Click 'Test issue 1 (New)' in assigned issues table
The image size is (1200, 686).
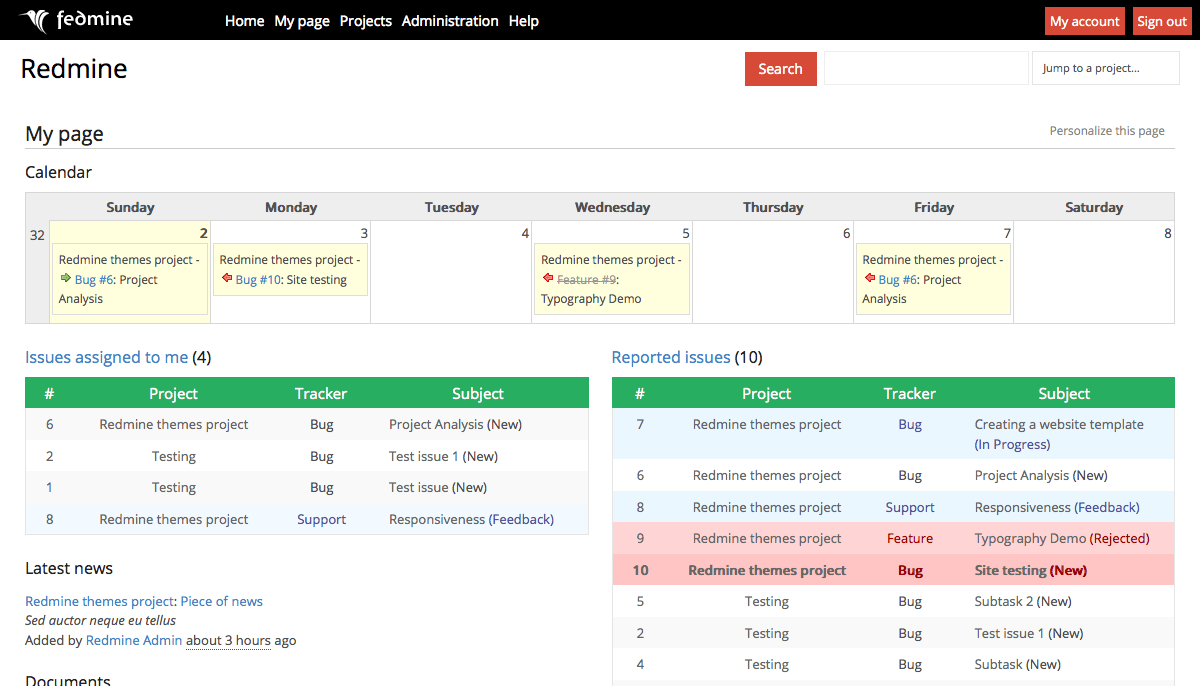(443, 456)
